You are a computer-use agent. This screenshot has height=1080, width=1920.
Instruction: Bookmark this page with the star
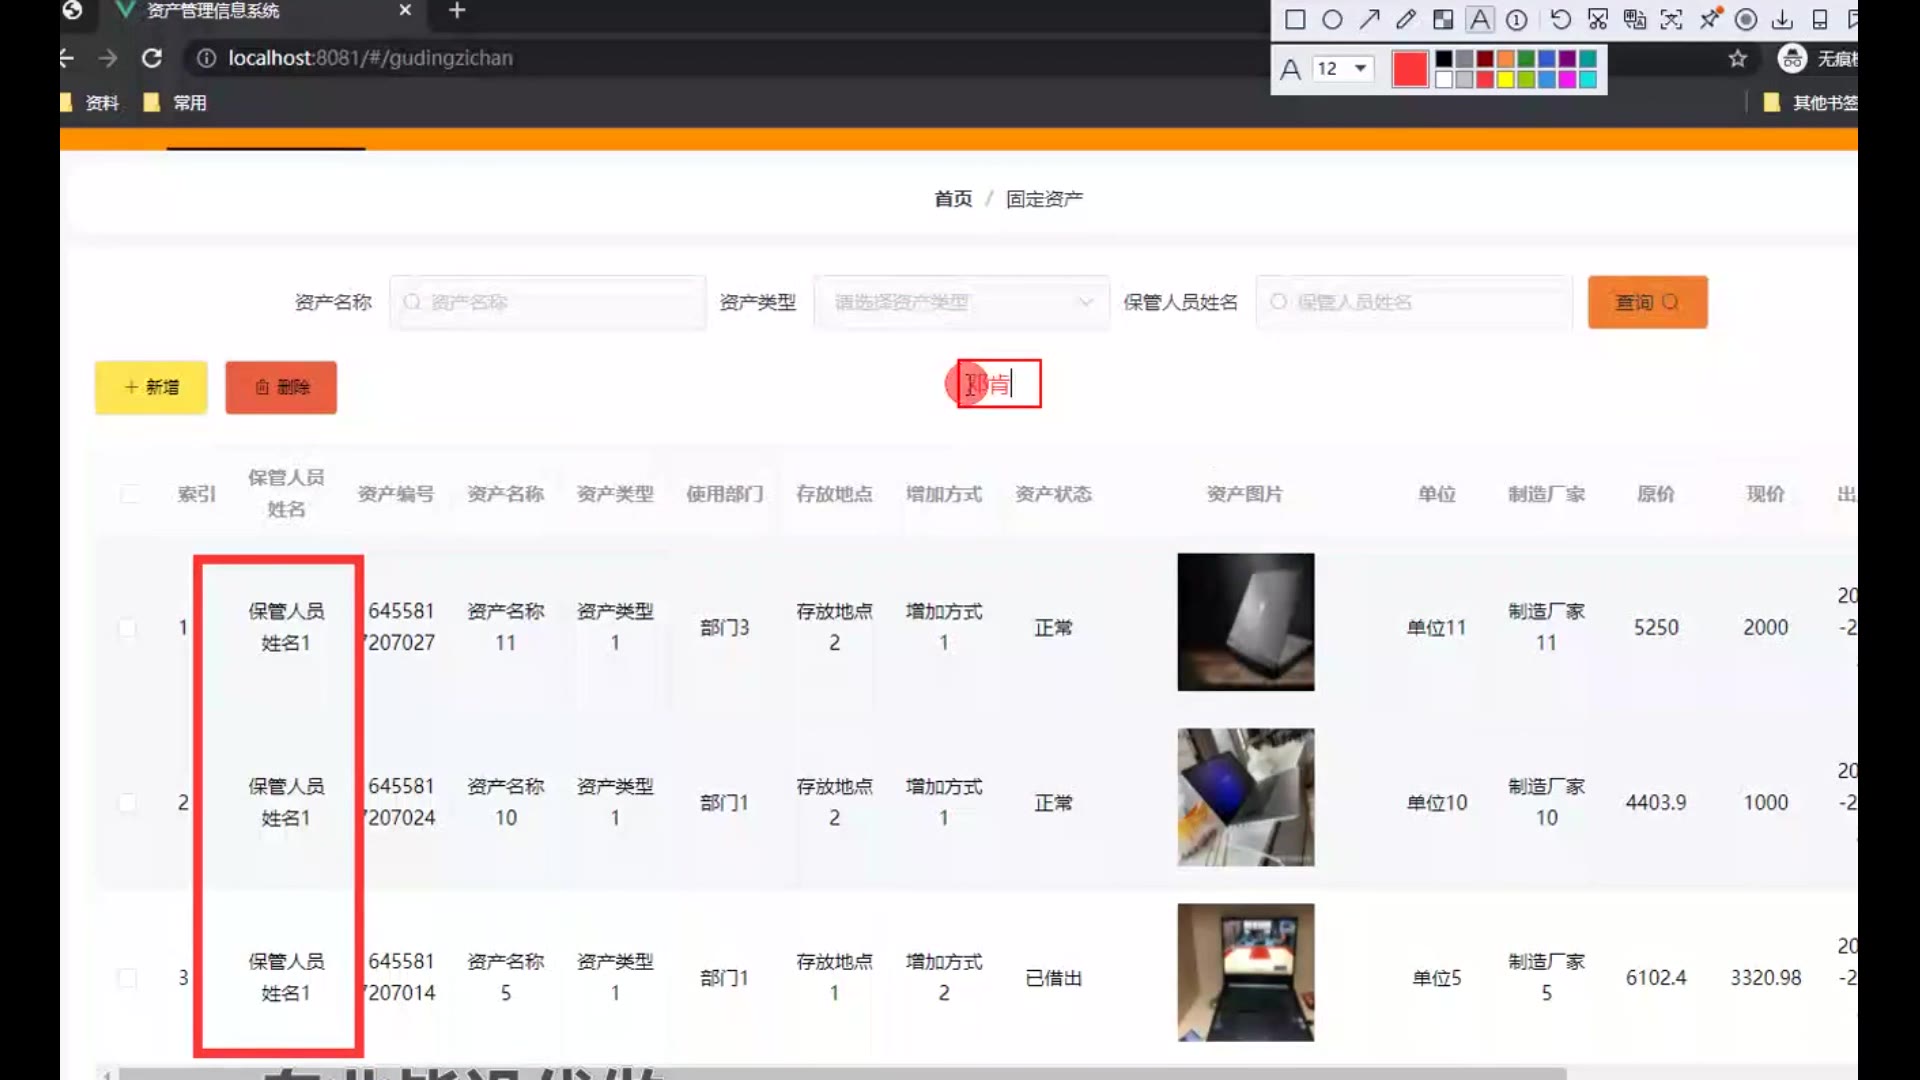click(1738, 58)
